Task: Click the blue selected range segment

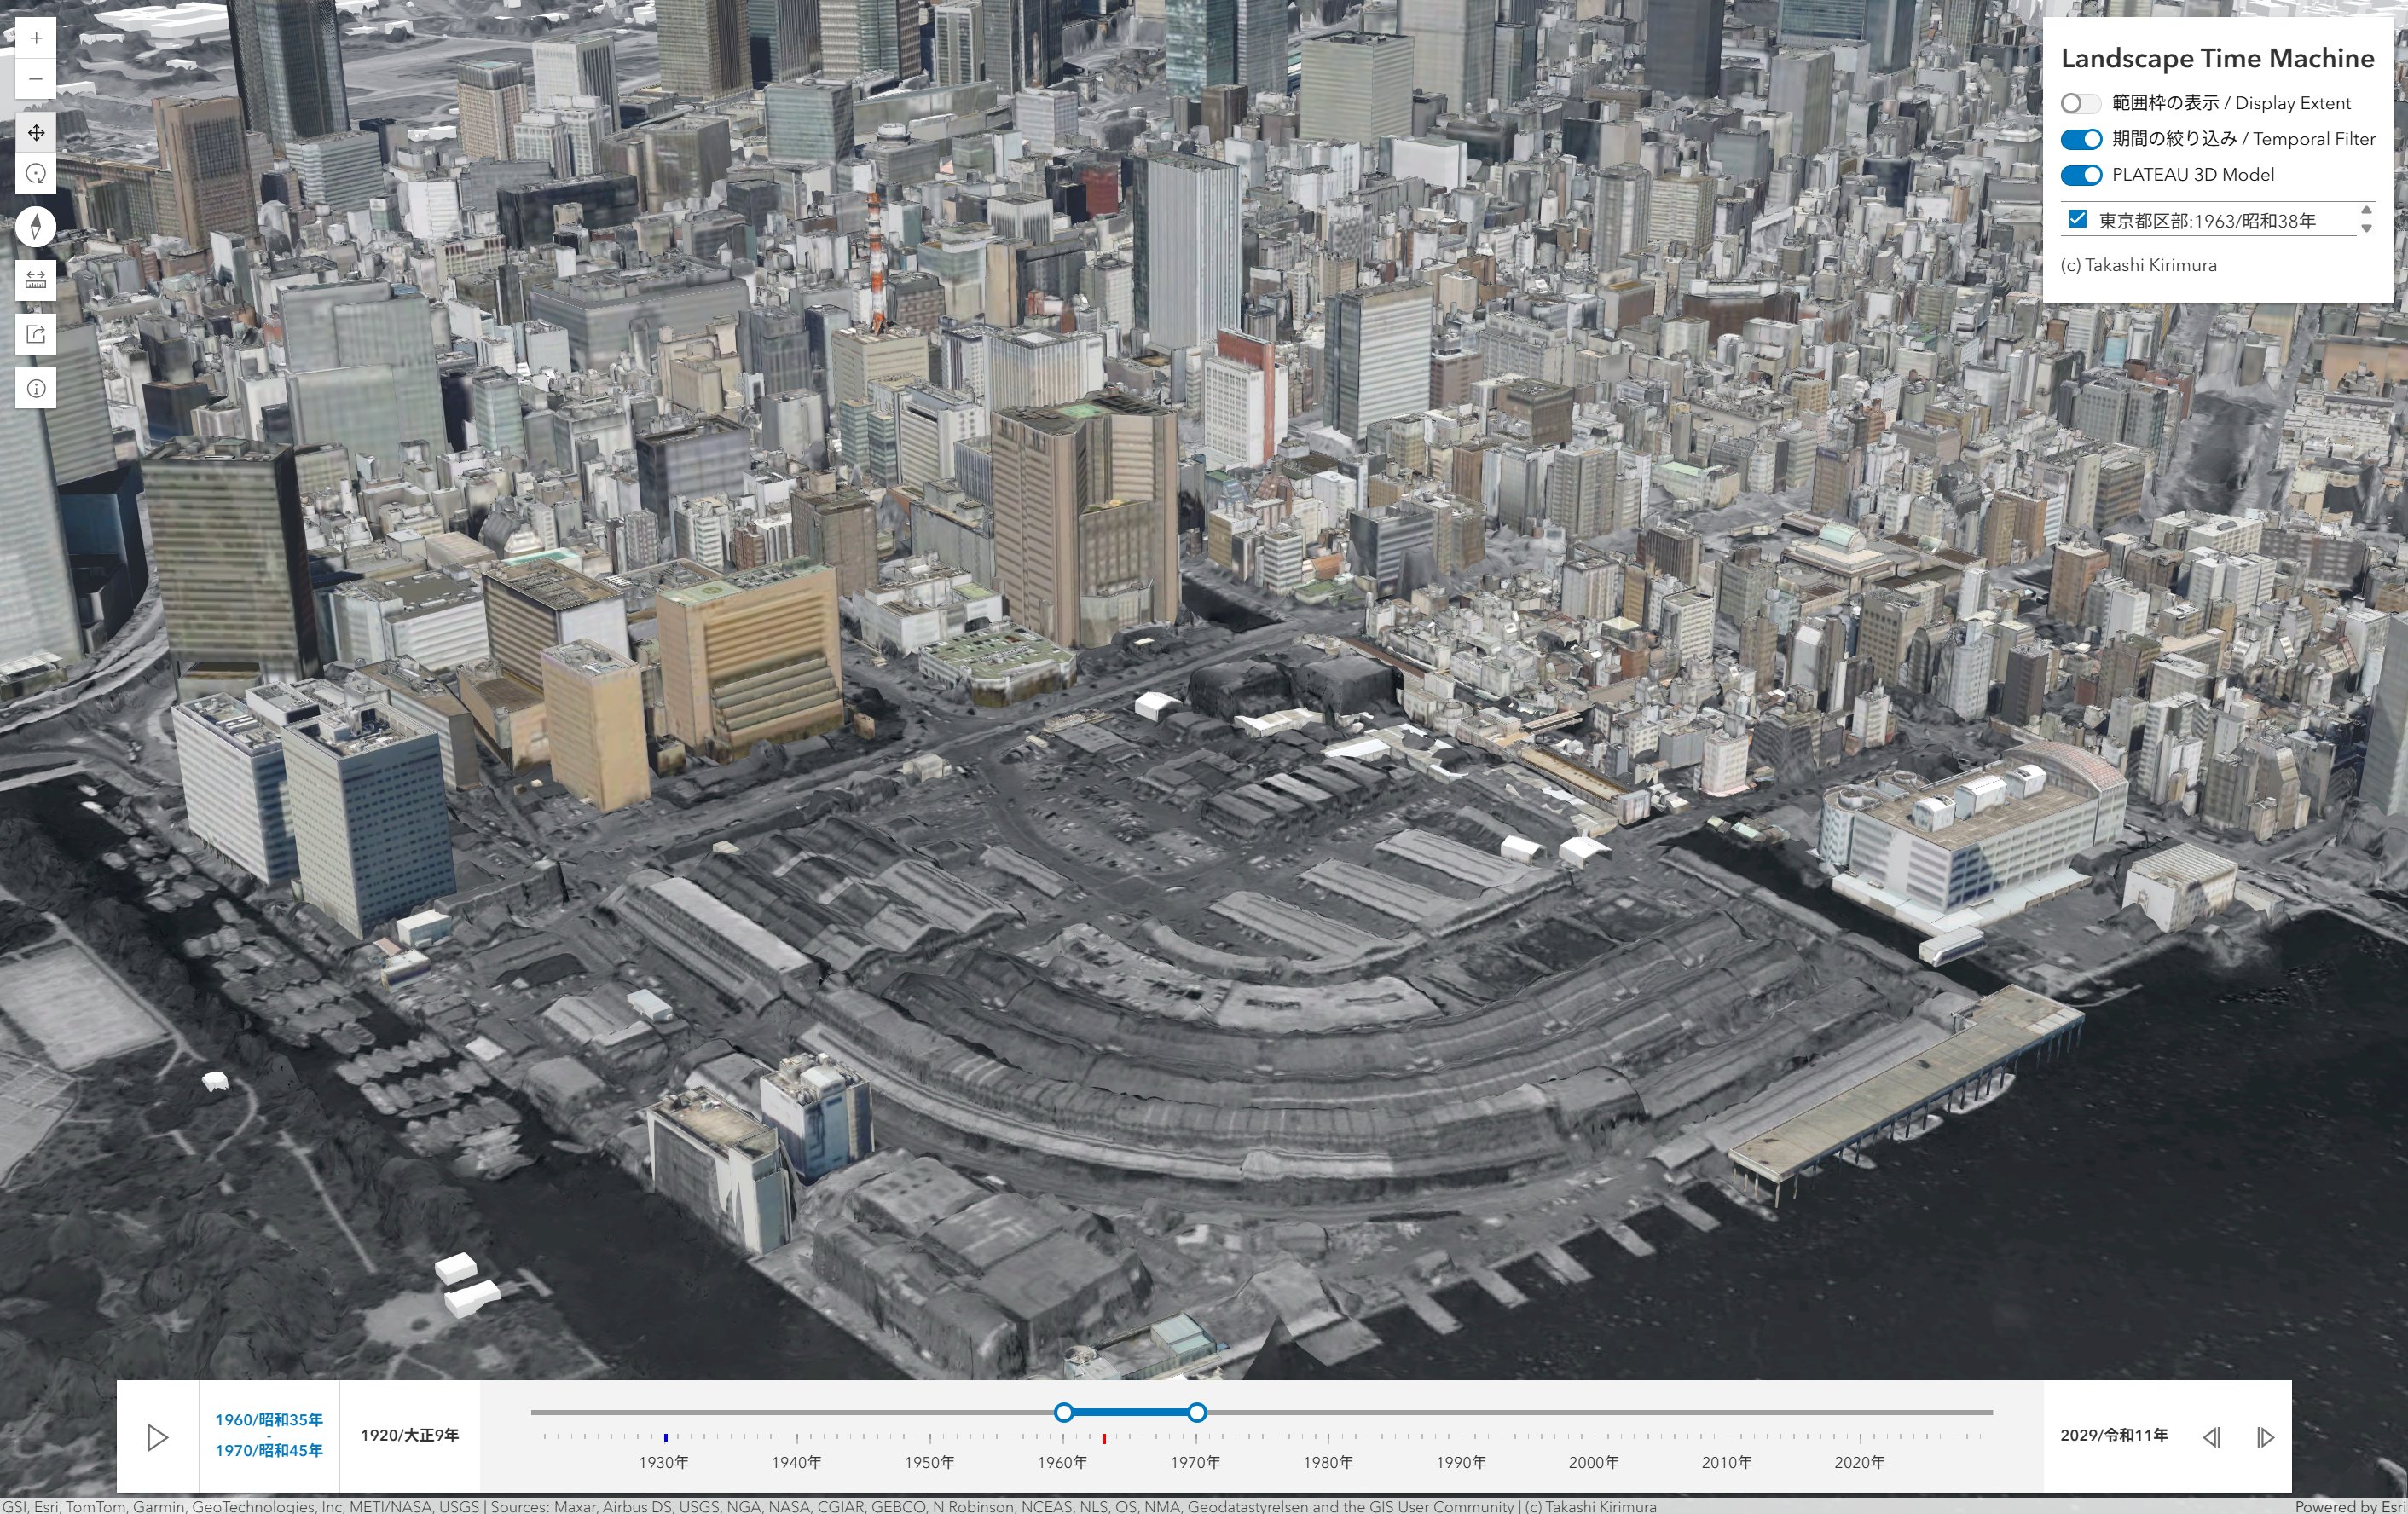Action: tap(1130, 1412)
